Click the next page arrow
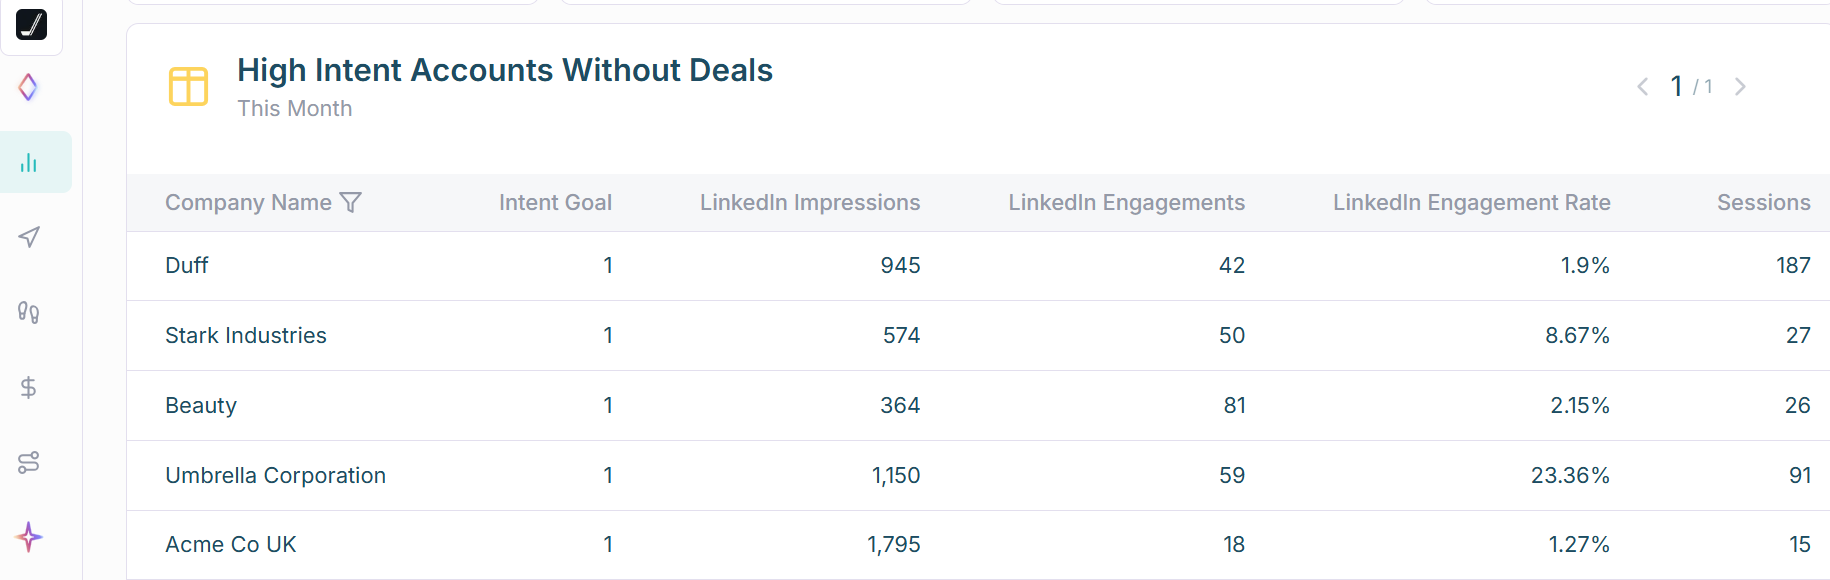The height and width of the screenshot is (580, 1830). click(x=1740, y=86)
